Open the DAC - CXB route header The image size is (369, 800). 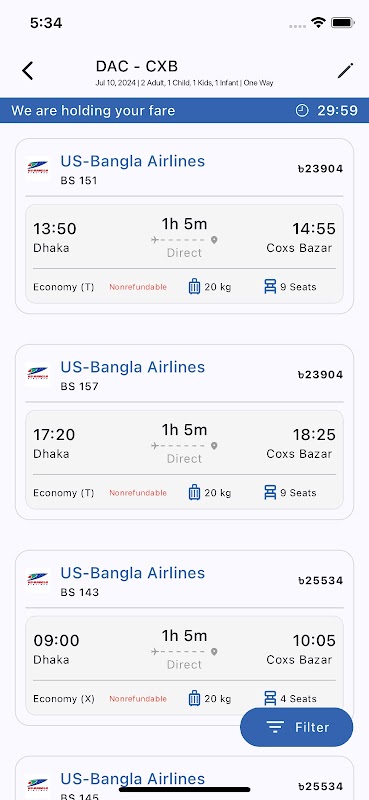pos(137,66)
